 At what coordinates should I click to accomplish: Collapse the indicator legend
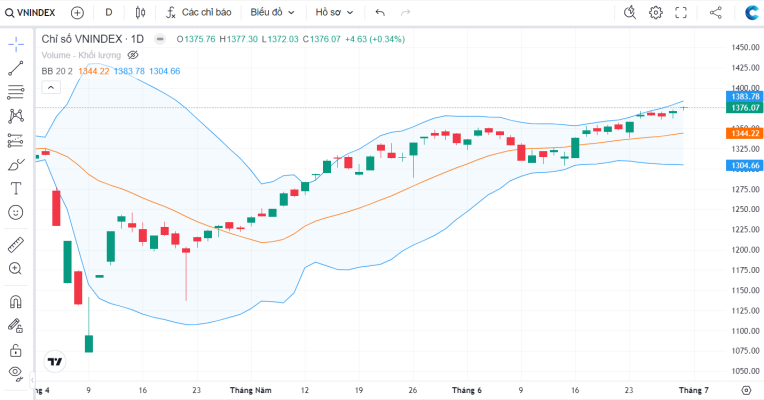pyautogui.click(x=51, y=88)
